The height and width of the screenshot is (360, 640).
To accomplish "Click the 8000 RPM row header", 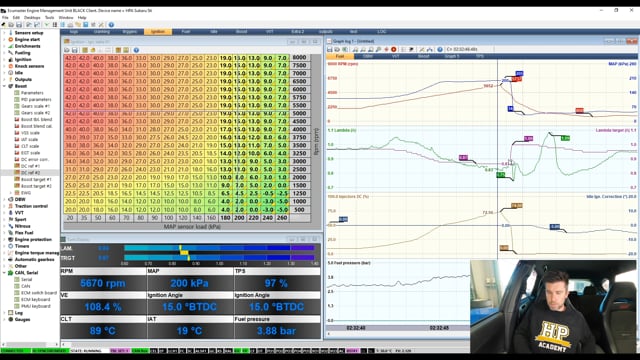I will pos(299,58).
